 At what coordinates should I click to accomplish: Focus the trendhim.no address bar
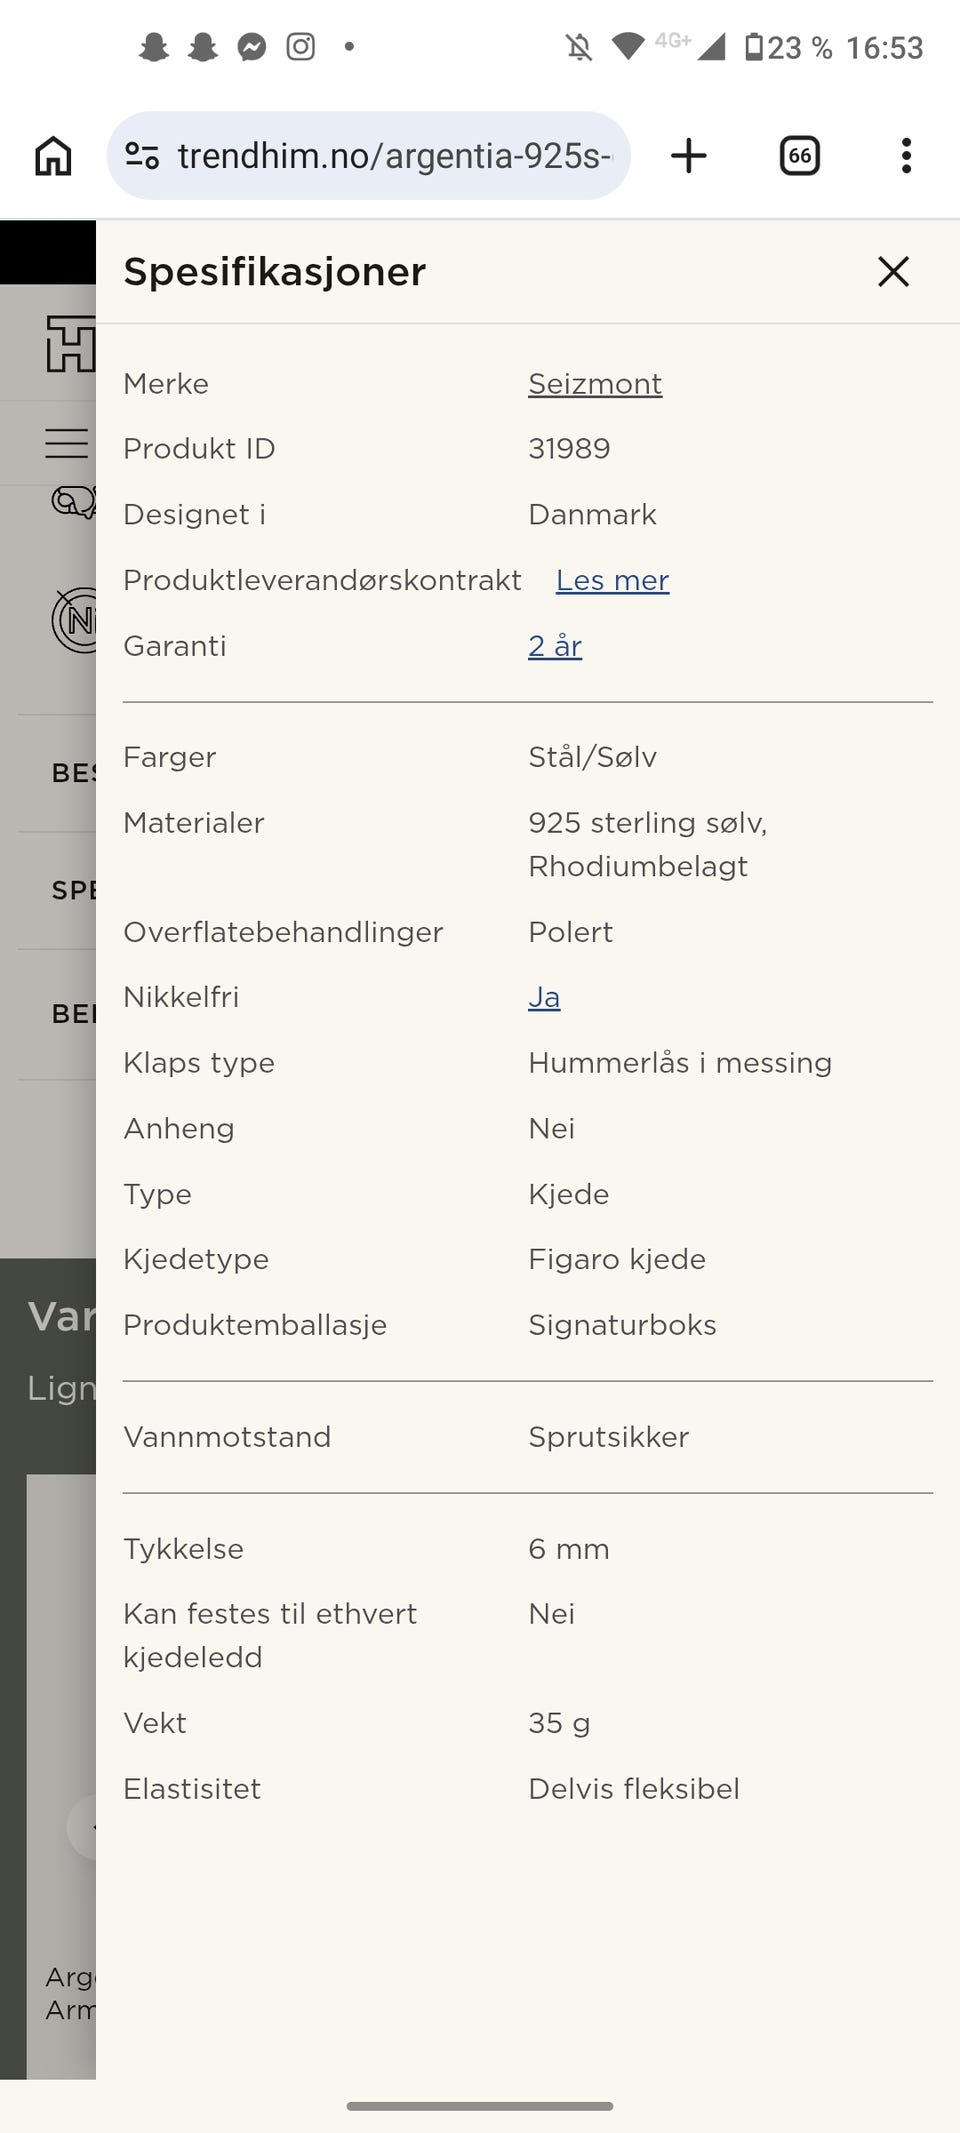point(394,156)
